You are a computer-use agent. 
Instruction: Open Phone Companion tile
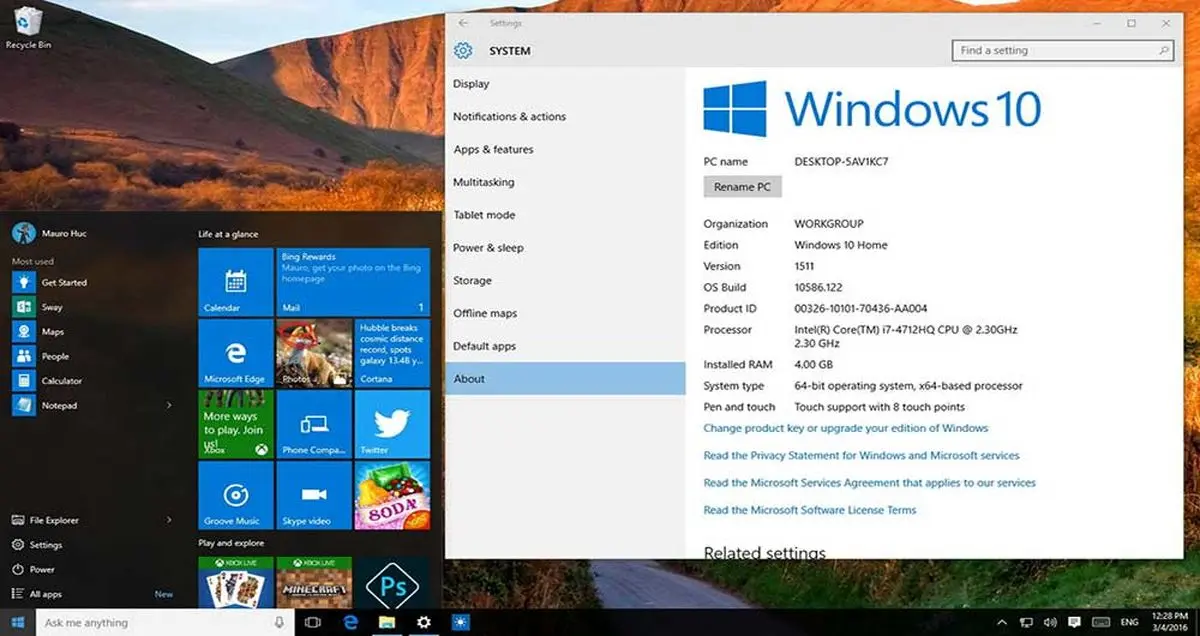313,423
